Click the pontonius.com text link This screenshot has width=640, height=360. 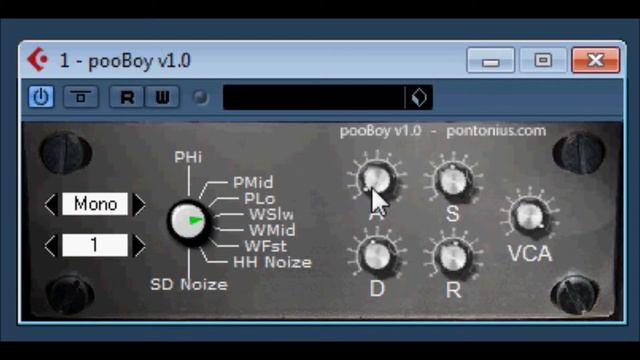(x=496, y=131)
